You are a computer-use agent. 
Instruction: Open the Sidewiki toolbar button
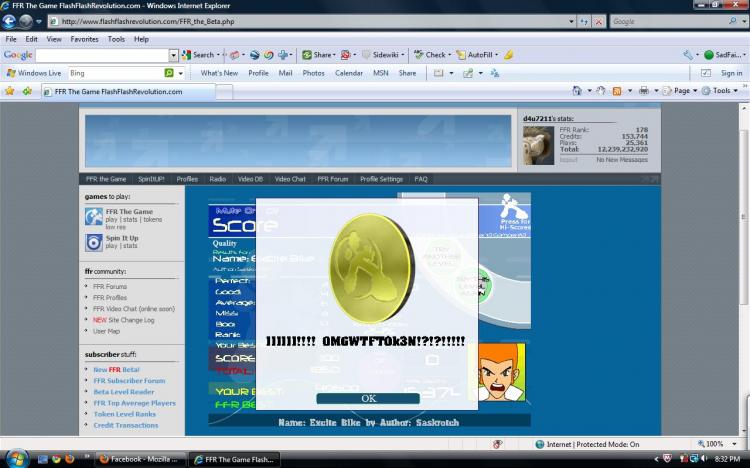tap(382, 55)
